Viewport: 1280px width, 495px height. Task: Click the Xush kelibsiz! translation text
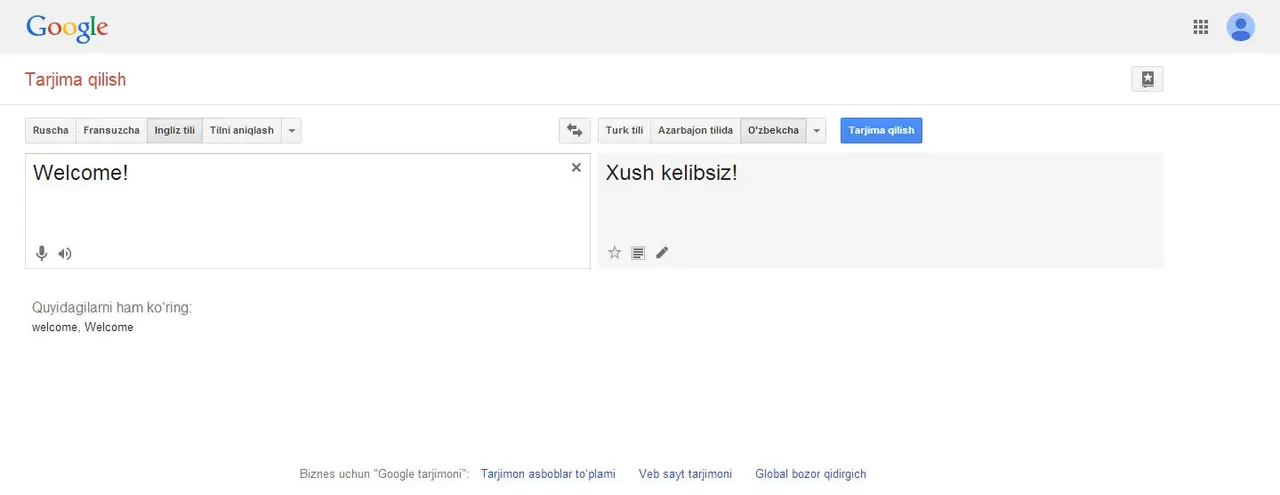click(671, 173)
